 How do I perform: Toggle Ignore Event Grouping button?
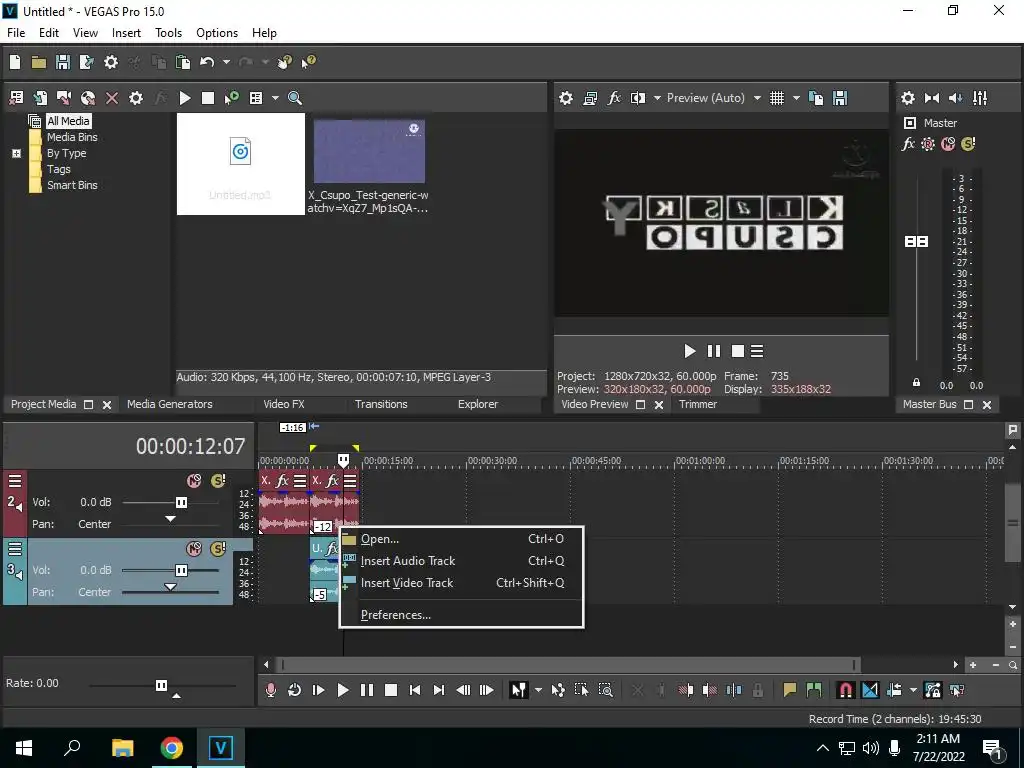[x=957, y=690]
